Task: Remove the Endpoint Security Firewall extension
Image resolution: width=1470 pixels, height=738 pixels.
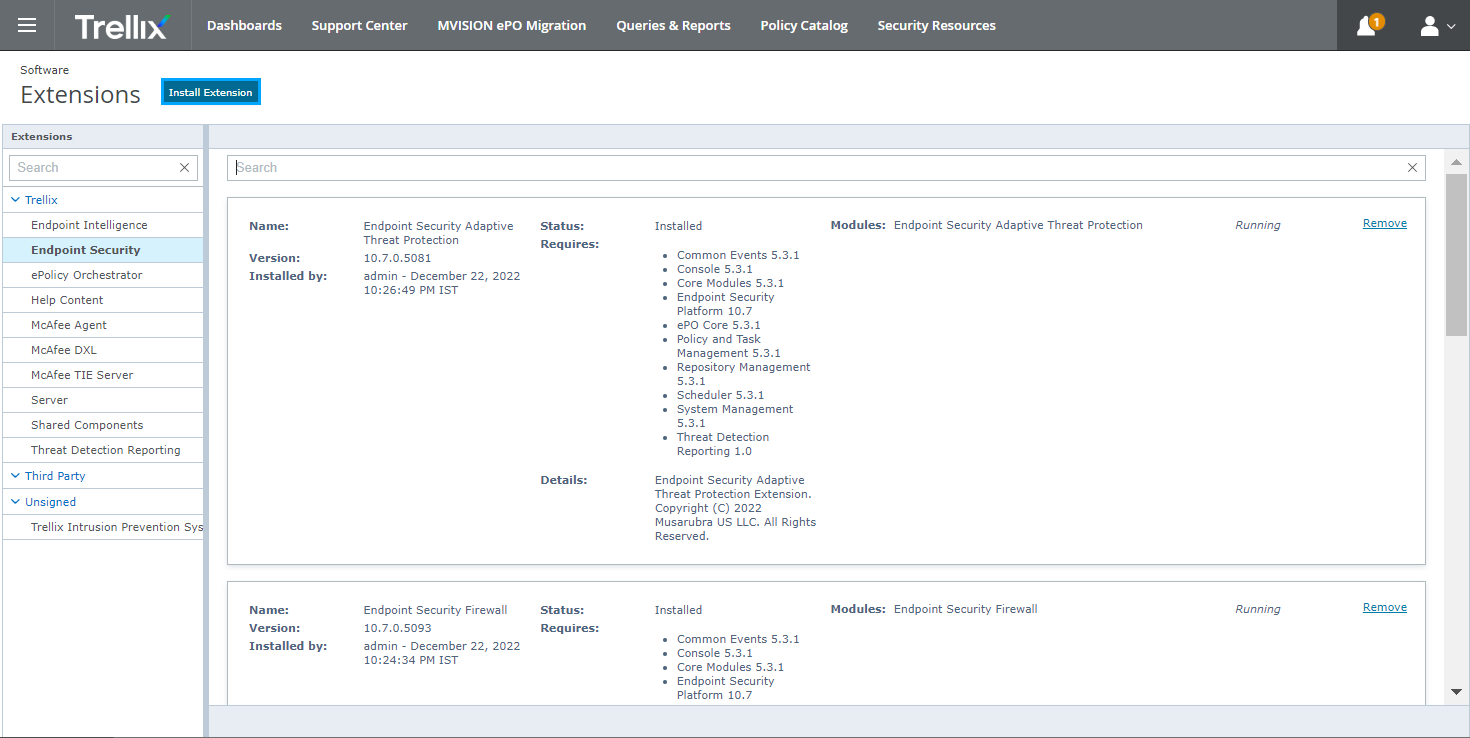Action: tap(1384, 608)
